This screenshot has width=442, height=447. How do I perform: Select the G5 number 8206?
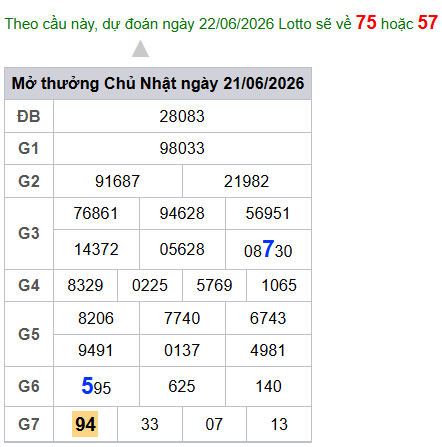[96, 318]
